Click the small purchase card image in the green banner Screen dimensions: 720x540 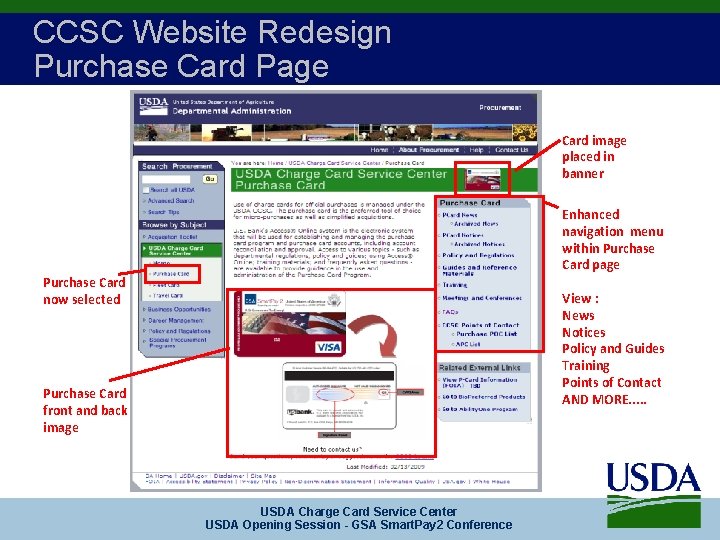coord(482,179)
